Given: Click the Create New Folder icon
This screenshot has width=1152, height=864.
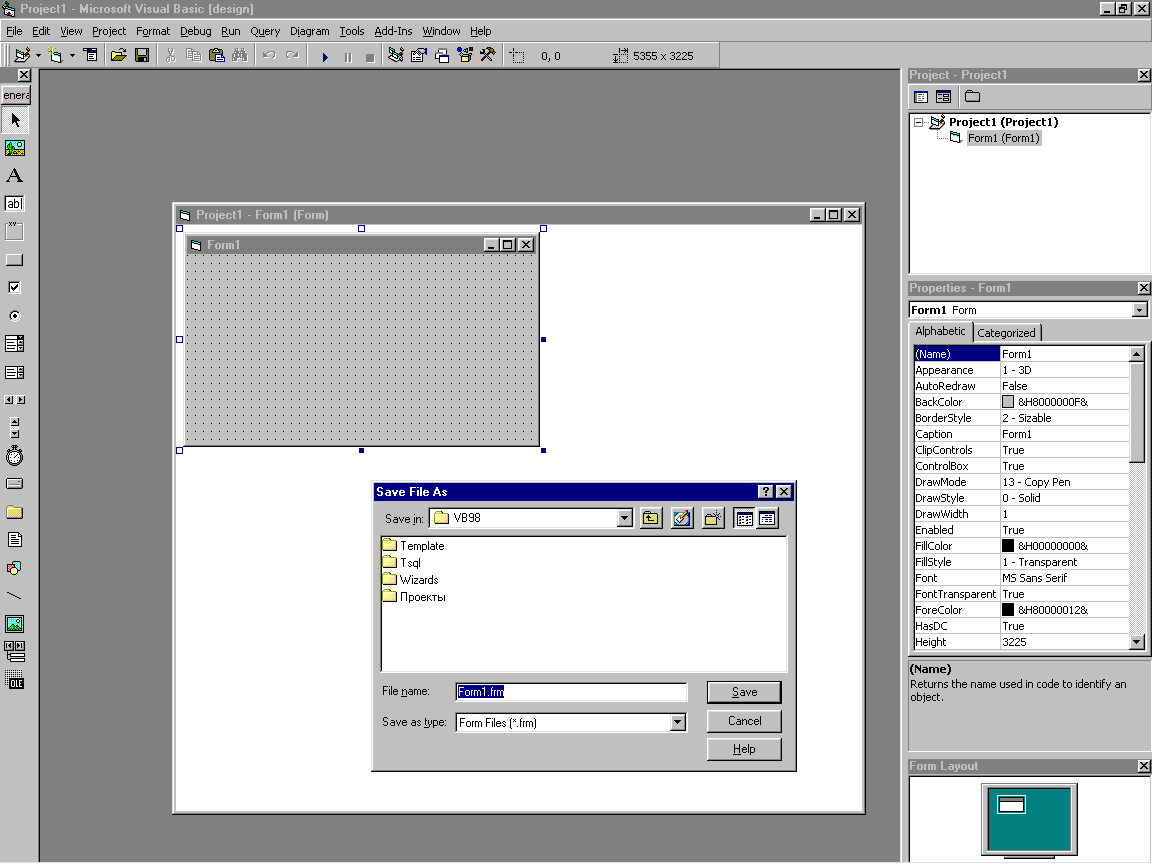Looking at the screenshot, I should click(712, 518).
